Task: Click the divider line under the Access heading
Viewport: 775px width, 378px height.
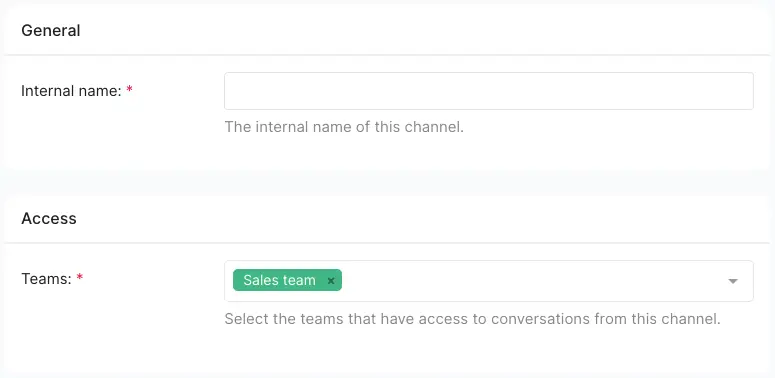Action: click(x=388, y=243)
